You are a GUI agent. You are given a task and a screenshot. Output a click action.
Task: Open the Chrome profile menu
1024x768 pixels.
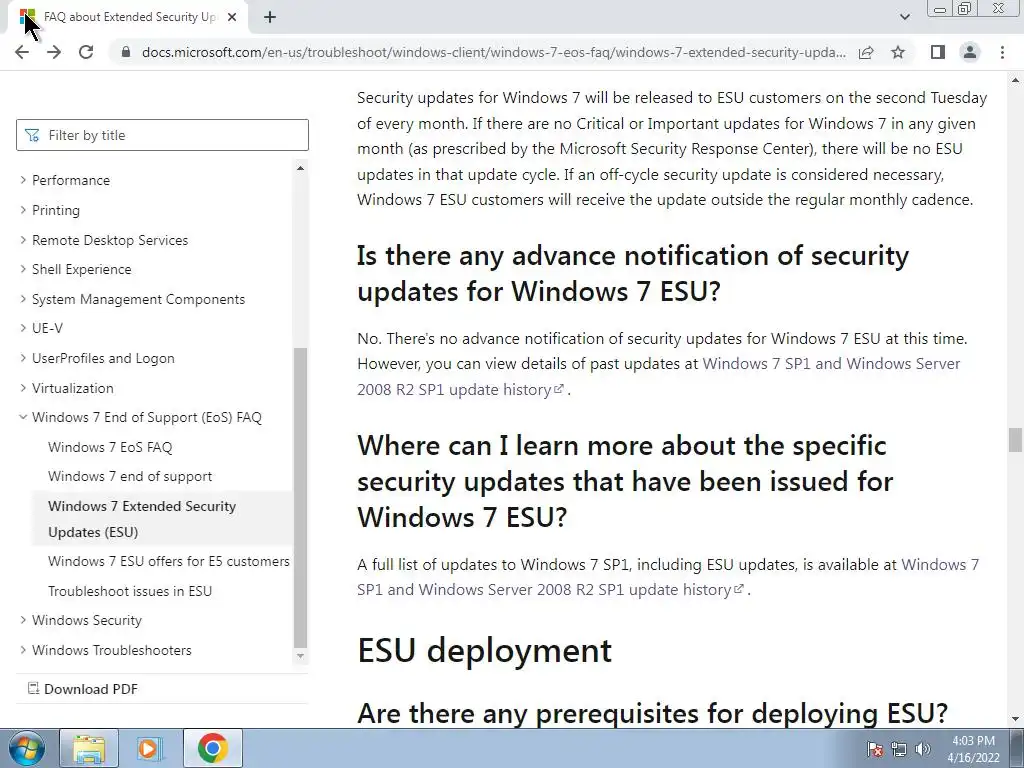pyautogui.click(x=970, y=52)
